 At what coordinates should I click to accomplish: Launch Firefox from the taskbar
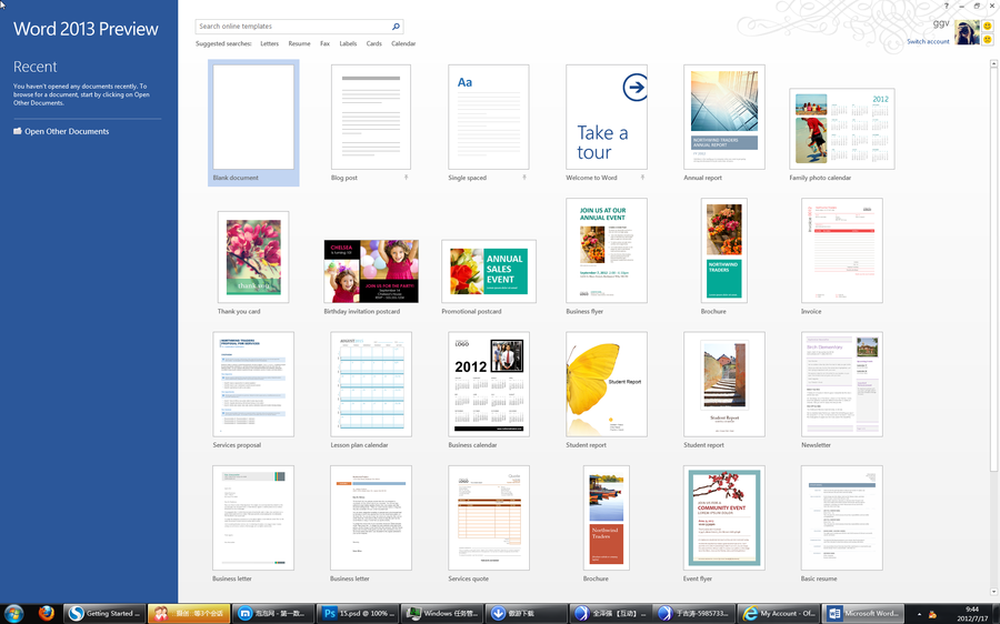click(46, 613)
